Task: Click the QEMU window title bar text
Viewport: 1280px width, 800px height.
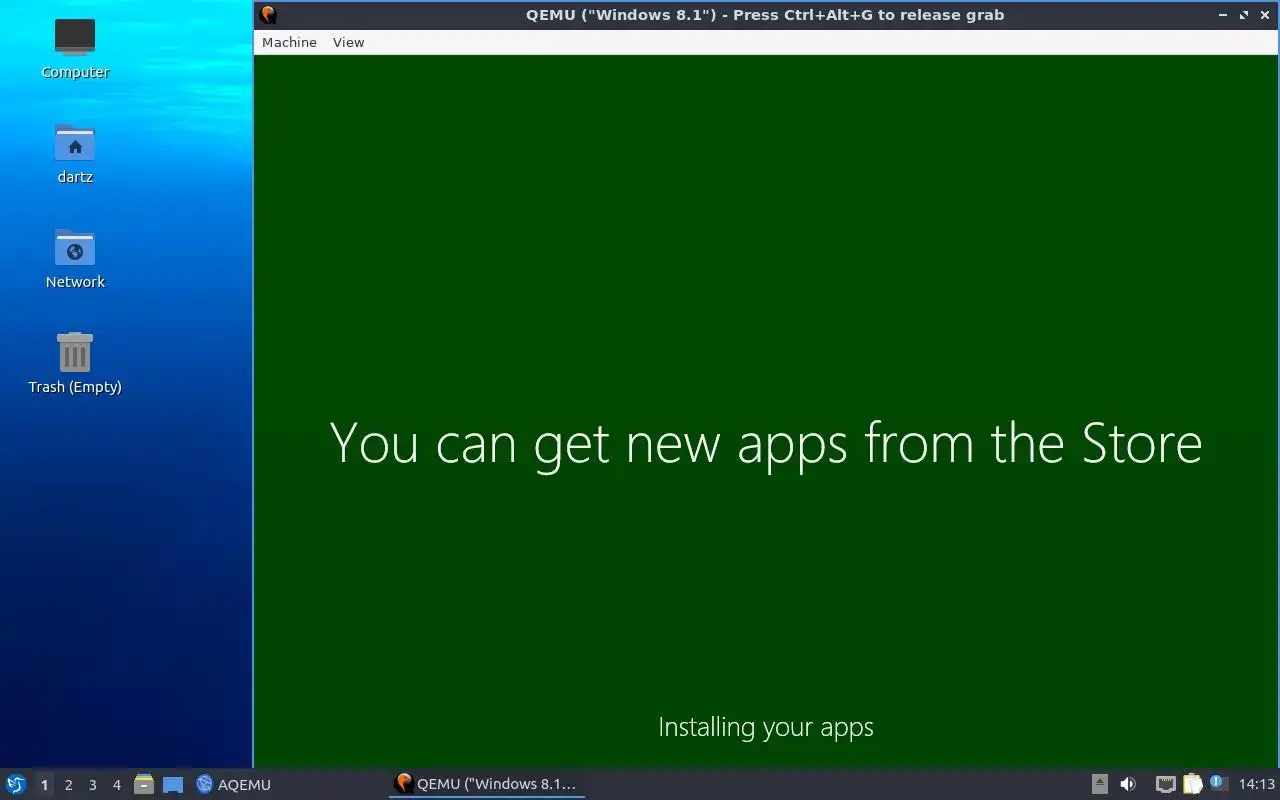Action: [765, 15]
